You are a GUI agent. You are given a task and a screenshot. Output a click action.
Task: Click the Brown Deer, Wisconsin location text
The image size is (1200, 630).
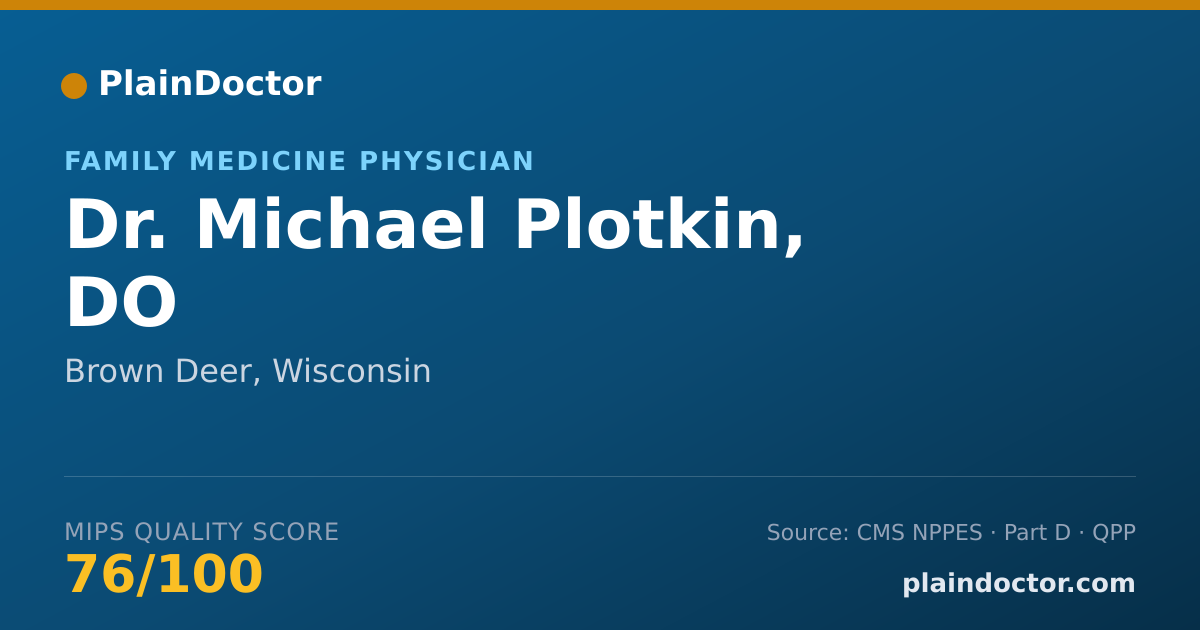point(248,372)
